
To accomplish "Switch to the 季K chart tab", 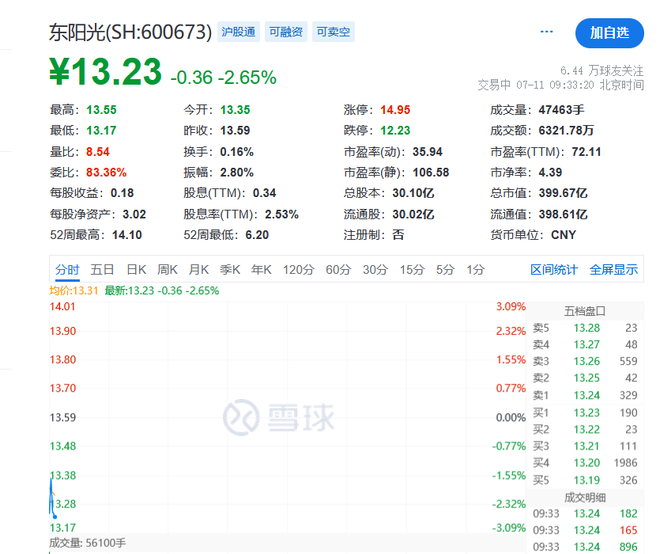I will (x=230, y=269).
